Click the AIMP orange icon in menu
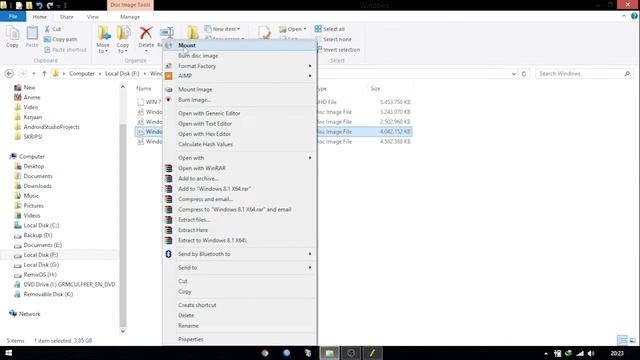Image resolution: width=640 pixels, height=360 pixels. coord(169,76)
